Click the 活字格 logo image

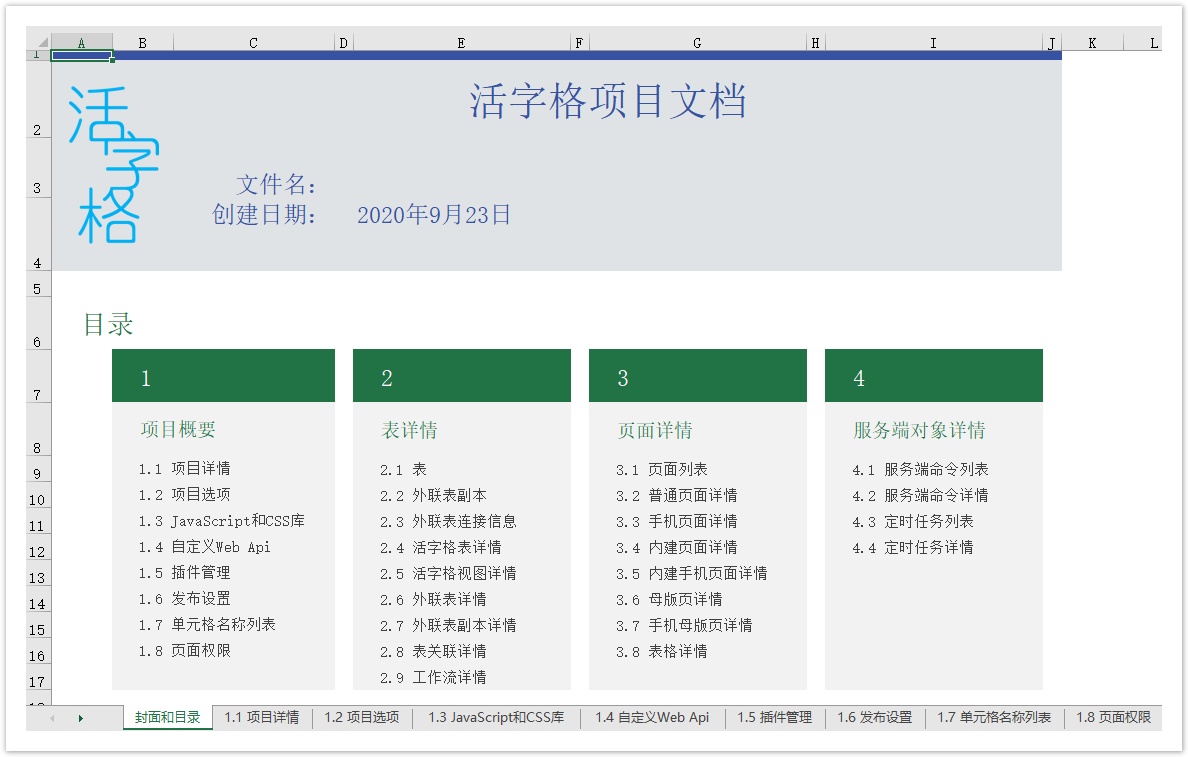click(x=113, y=164)
